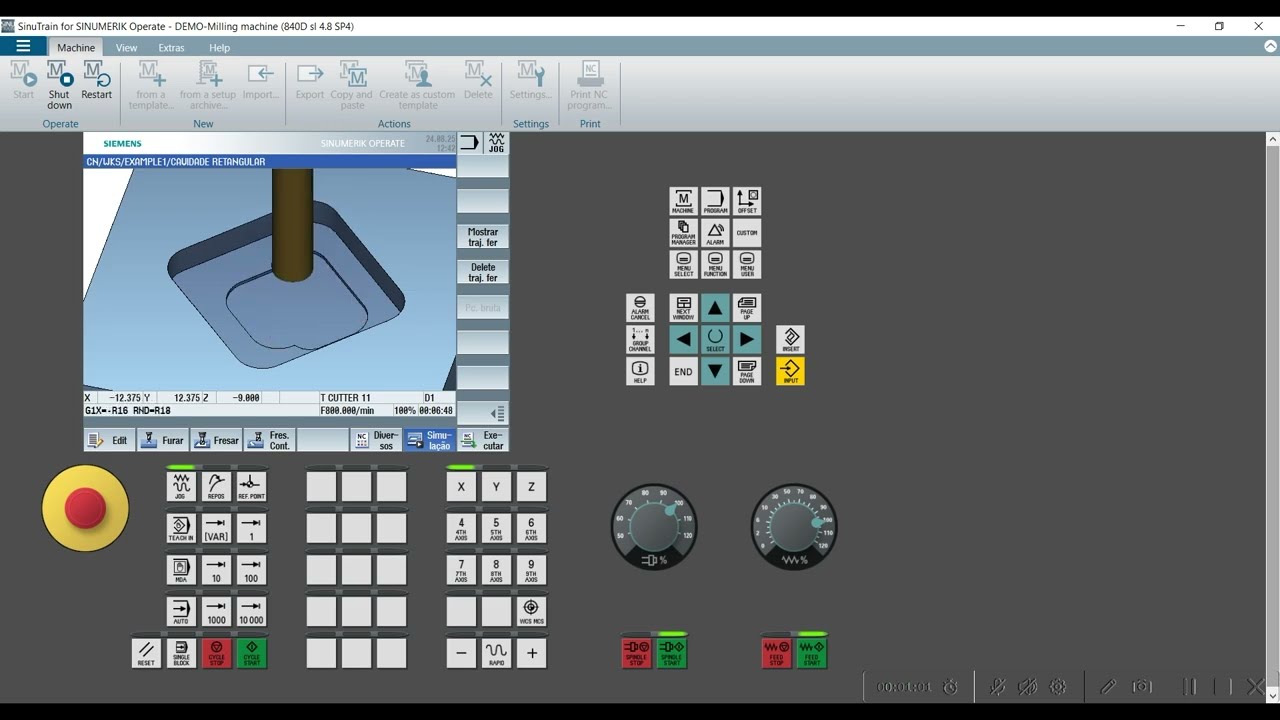Click the INSERT key
Viewport: 1280px width, 720px height.
click(x=790, y=339)
